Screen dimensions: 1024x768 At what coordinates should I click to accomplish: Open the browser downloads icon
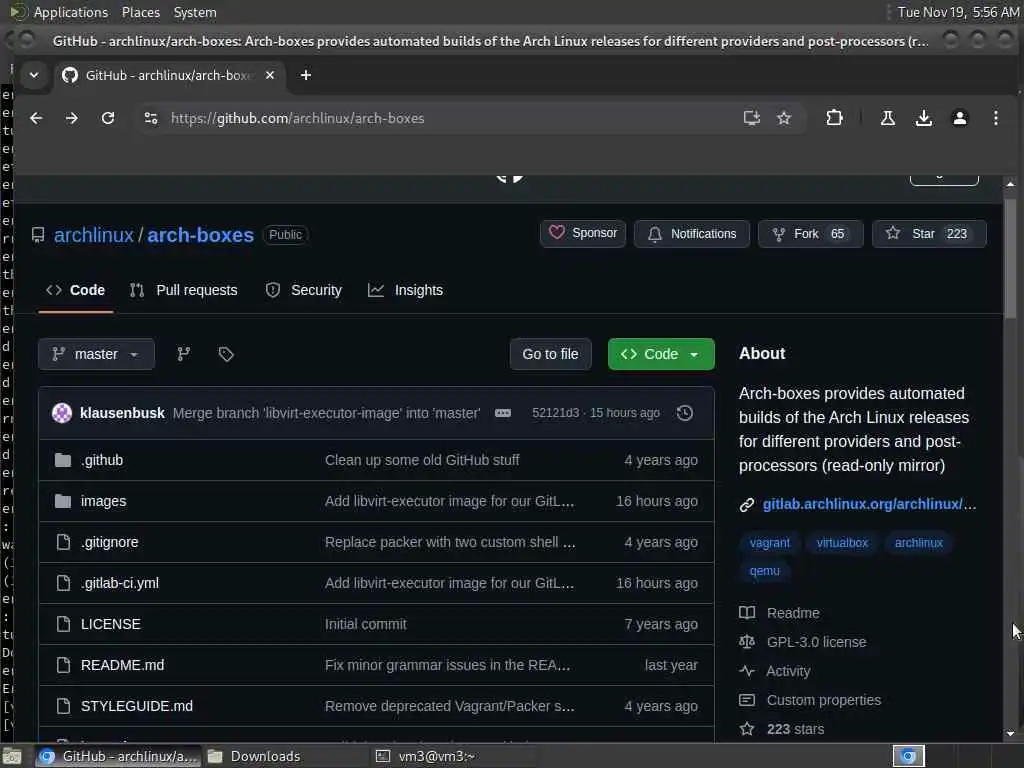tap(923, 118)
